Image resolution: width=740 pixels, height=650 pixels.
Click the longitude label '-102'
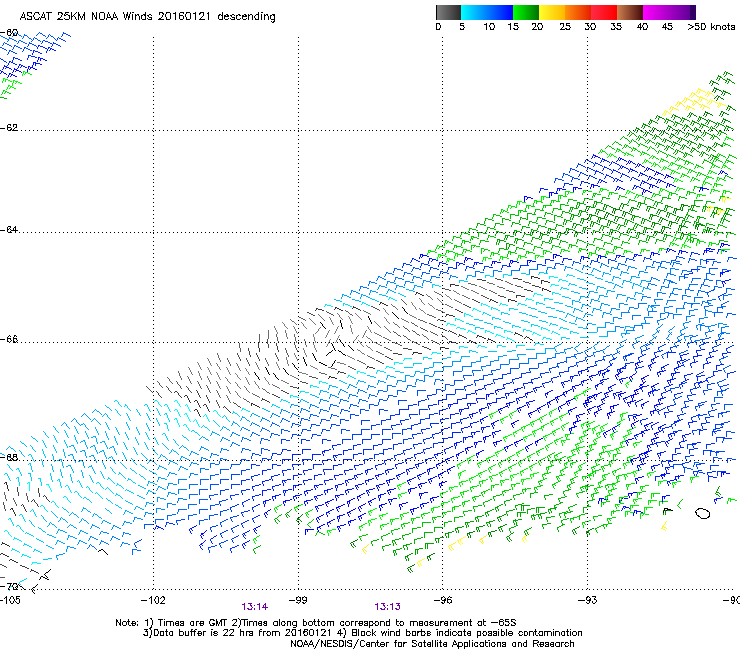(153, 600)
